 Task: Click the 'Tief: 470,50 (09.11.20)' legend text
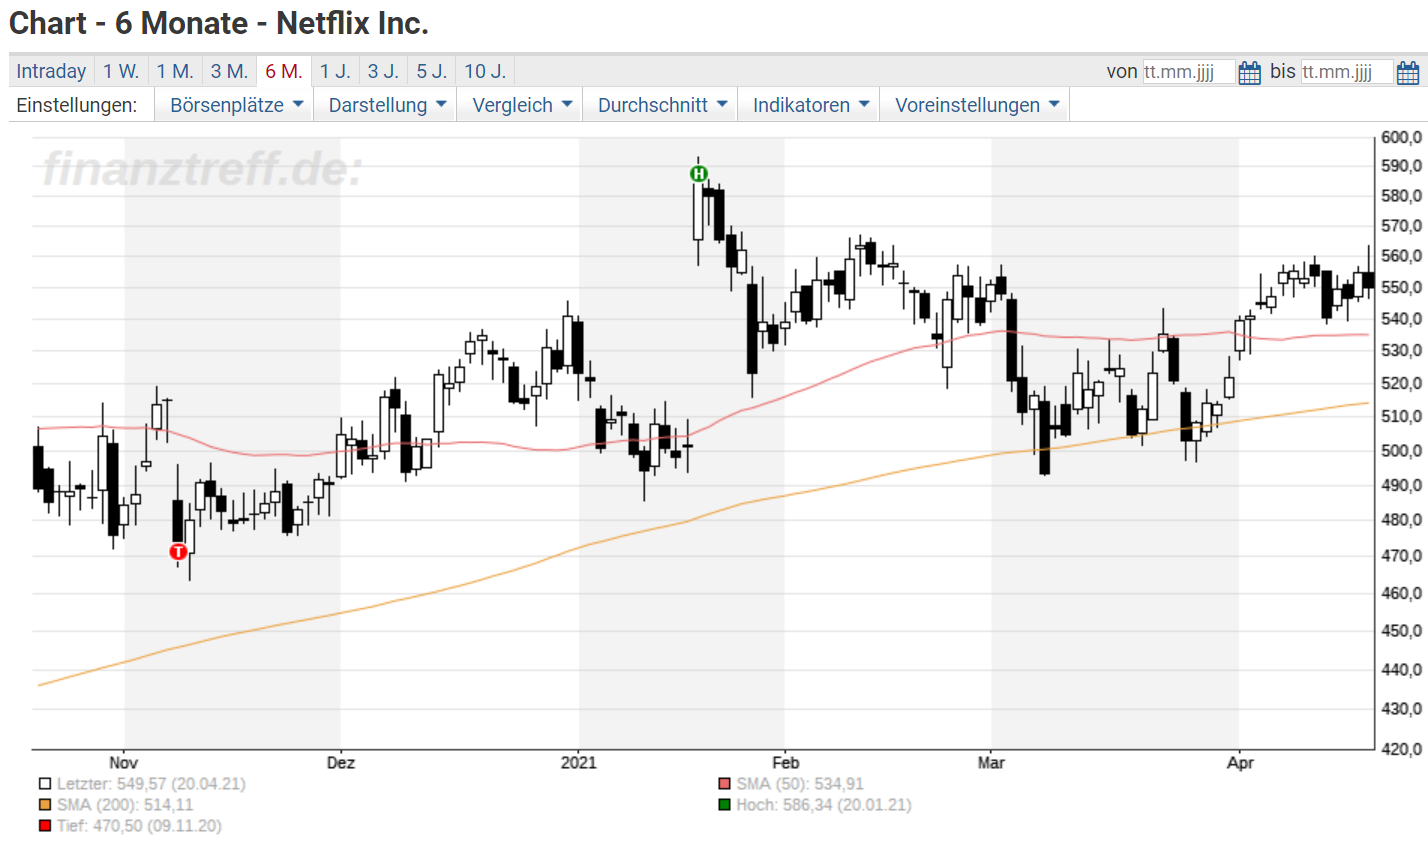(139, 826)
